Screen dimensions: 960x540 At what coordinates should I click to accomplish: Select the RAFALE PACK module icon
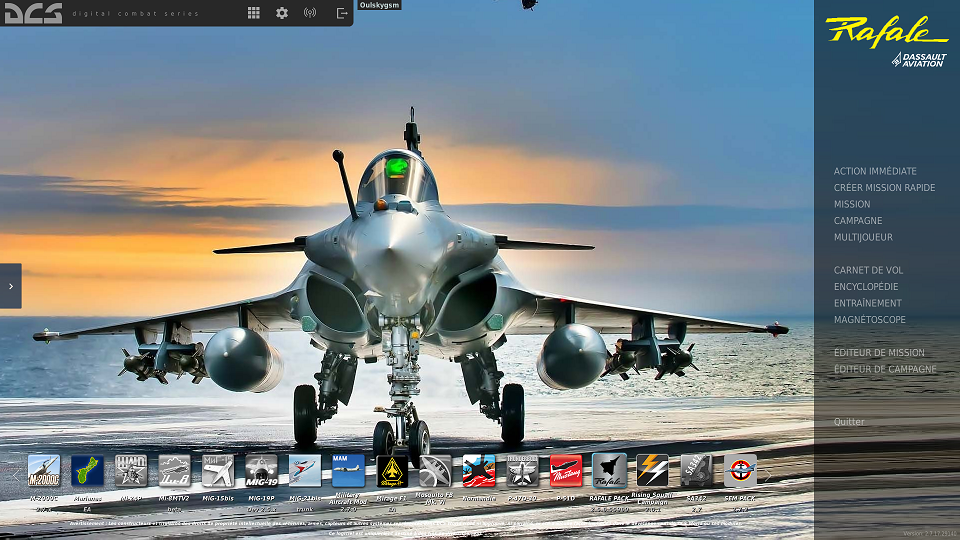609,471
